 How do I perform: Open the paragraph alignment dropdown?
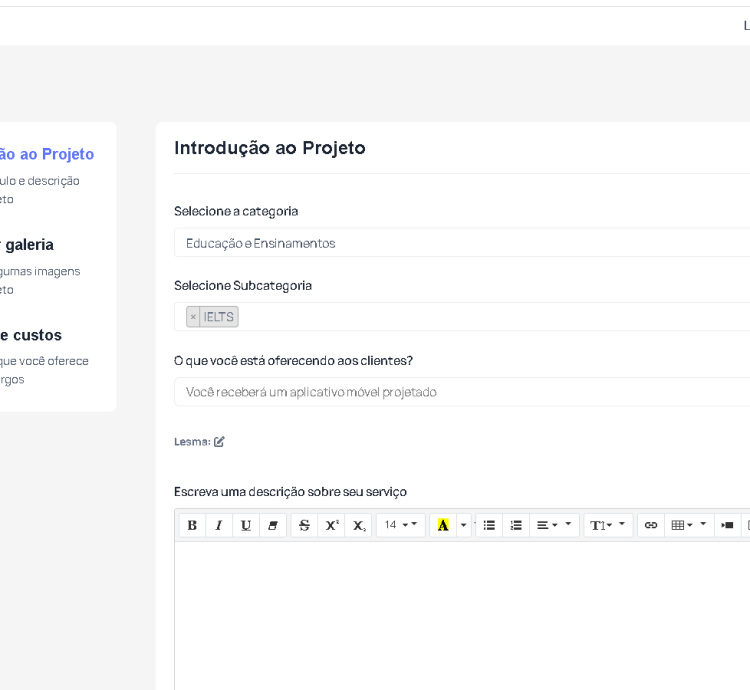point(546,525)
